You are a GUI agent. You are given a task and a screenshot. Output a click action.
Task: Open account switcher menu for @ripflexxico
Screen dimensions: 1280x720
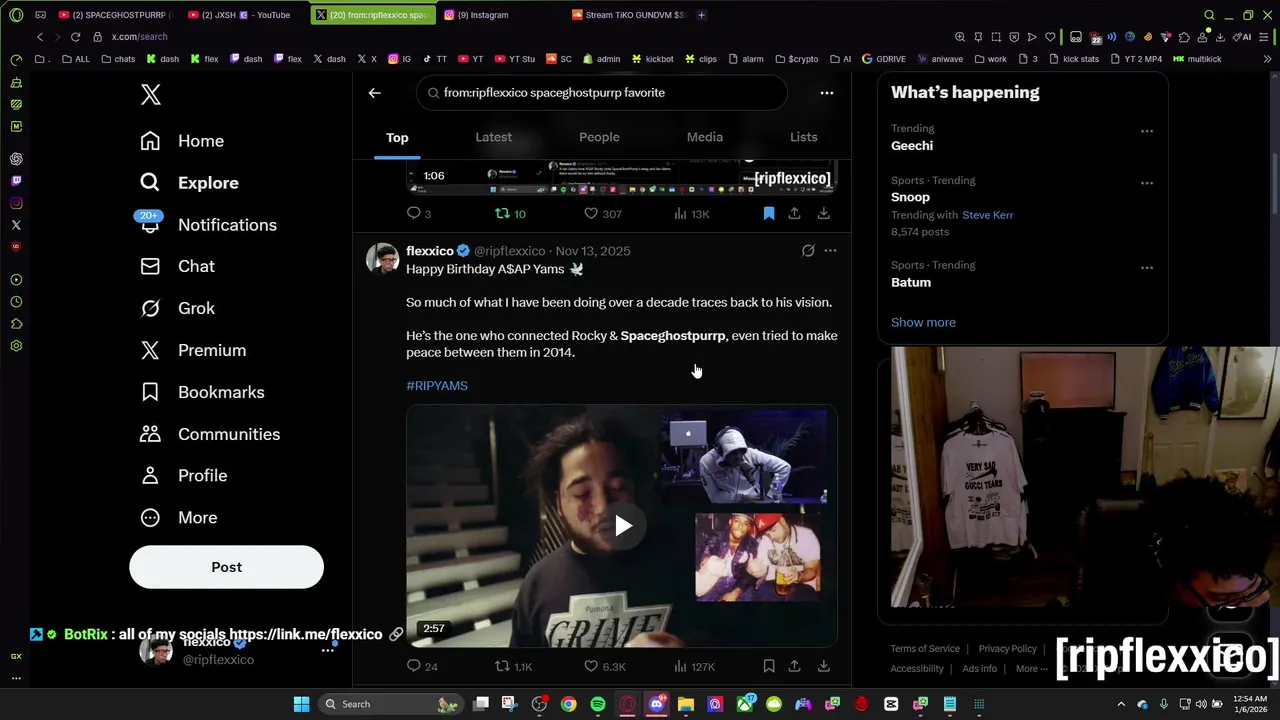pyautogui.click(x=327, y=651)
